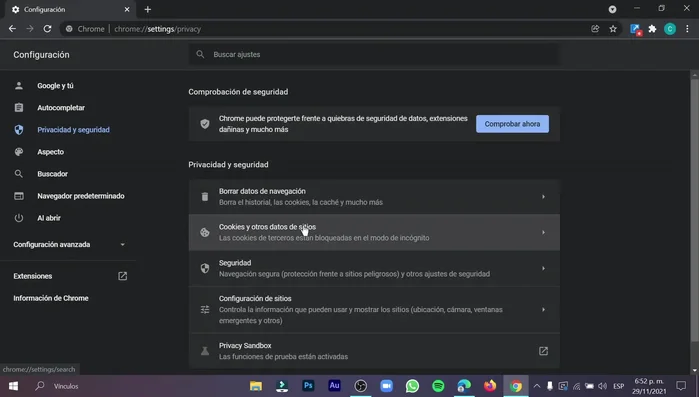
Task: Open Aspecto section
Action: tap(50, 152)
